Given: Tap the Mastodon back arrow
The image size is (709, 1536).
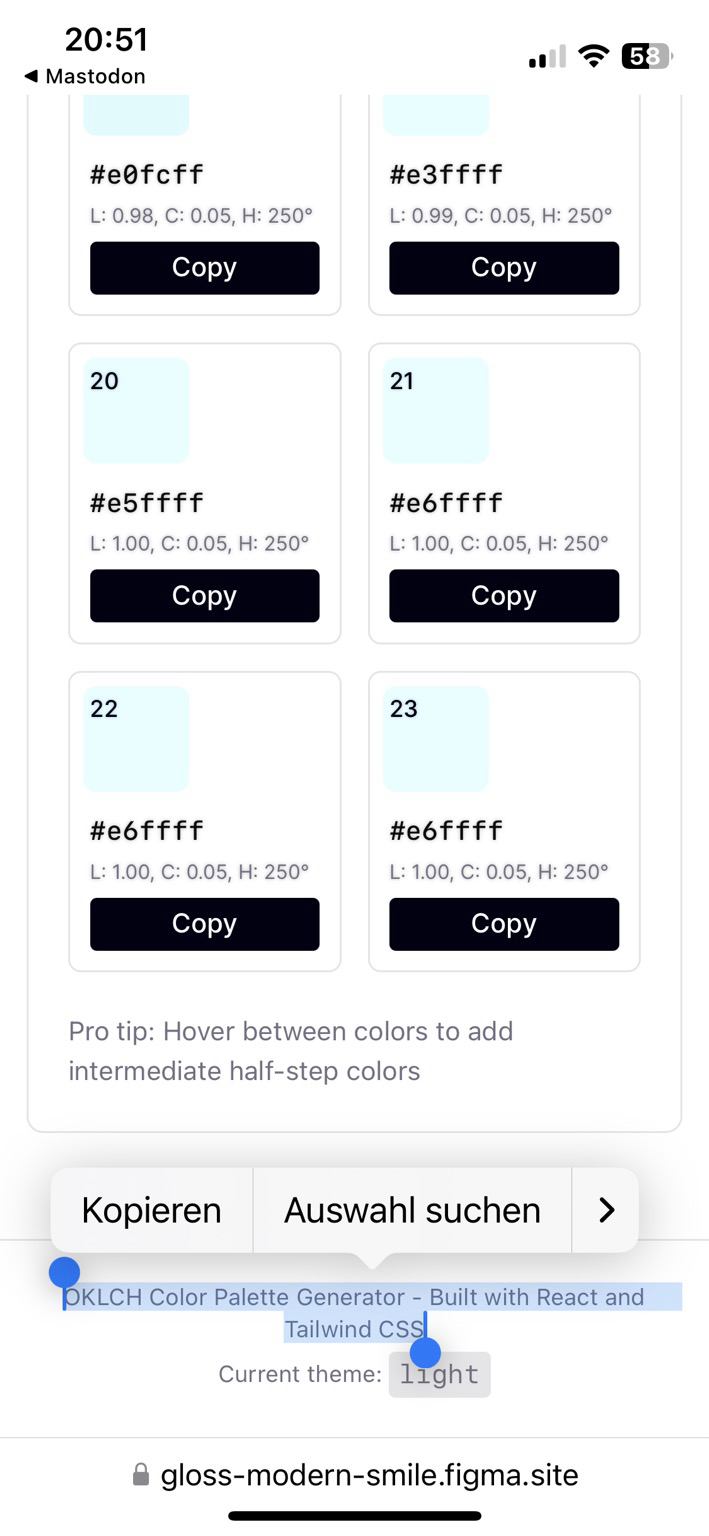Looking at the screenshot, I should 31,76.
